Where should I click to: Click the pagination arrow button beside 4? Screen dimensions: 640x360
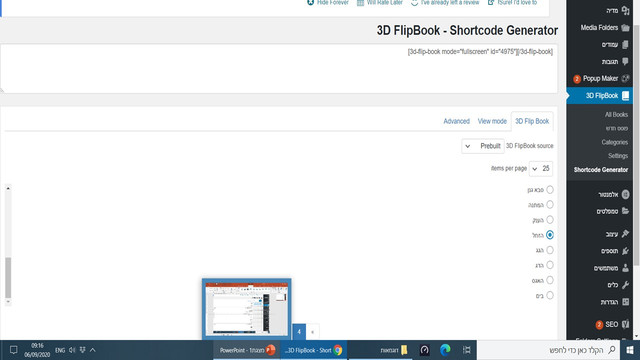point(313,332)
